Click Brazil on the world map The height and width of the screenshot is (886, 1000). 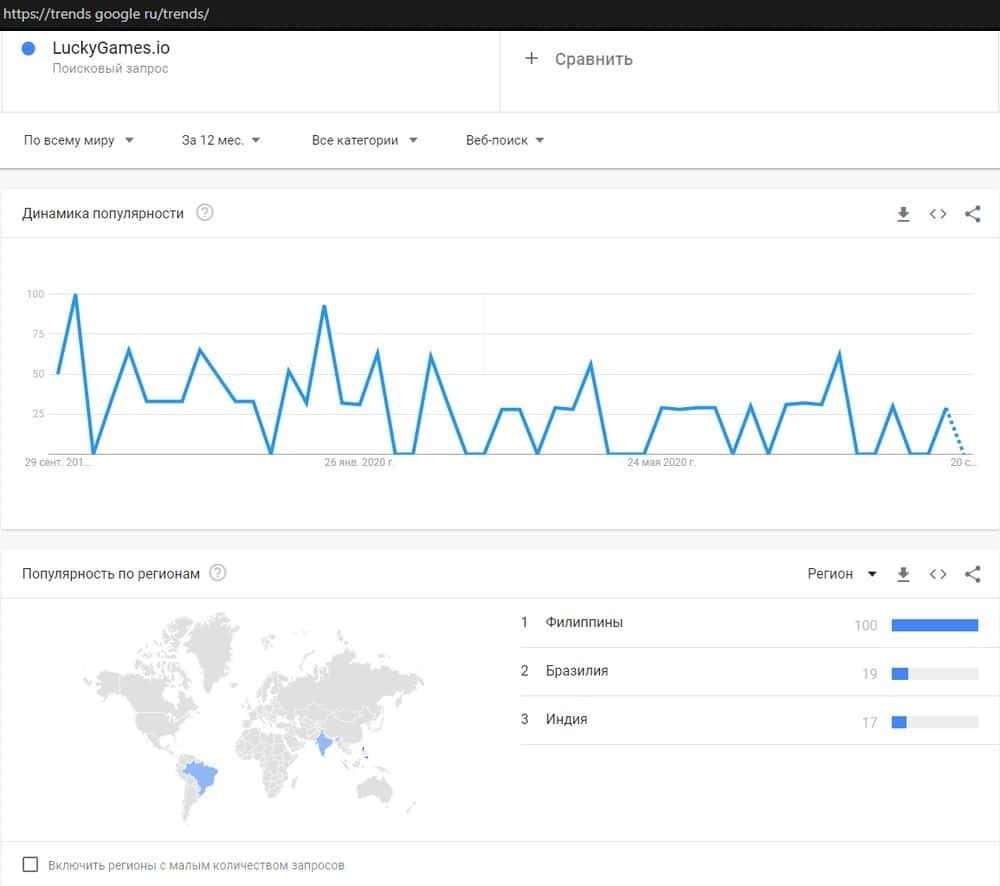(x=202, y=776)
